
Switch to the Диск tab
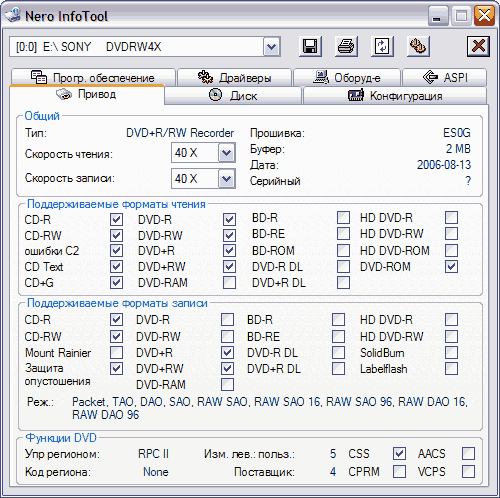point(233,96)
